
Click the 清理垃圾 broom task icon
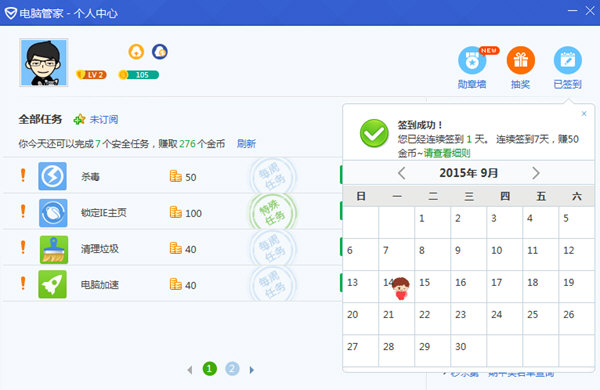[x=54, y=250]
